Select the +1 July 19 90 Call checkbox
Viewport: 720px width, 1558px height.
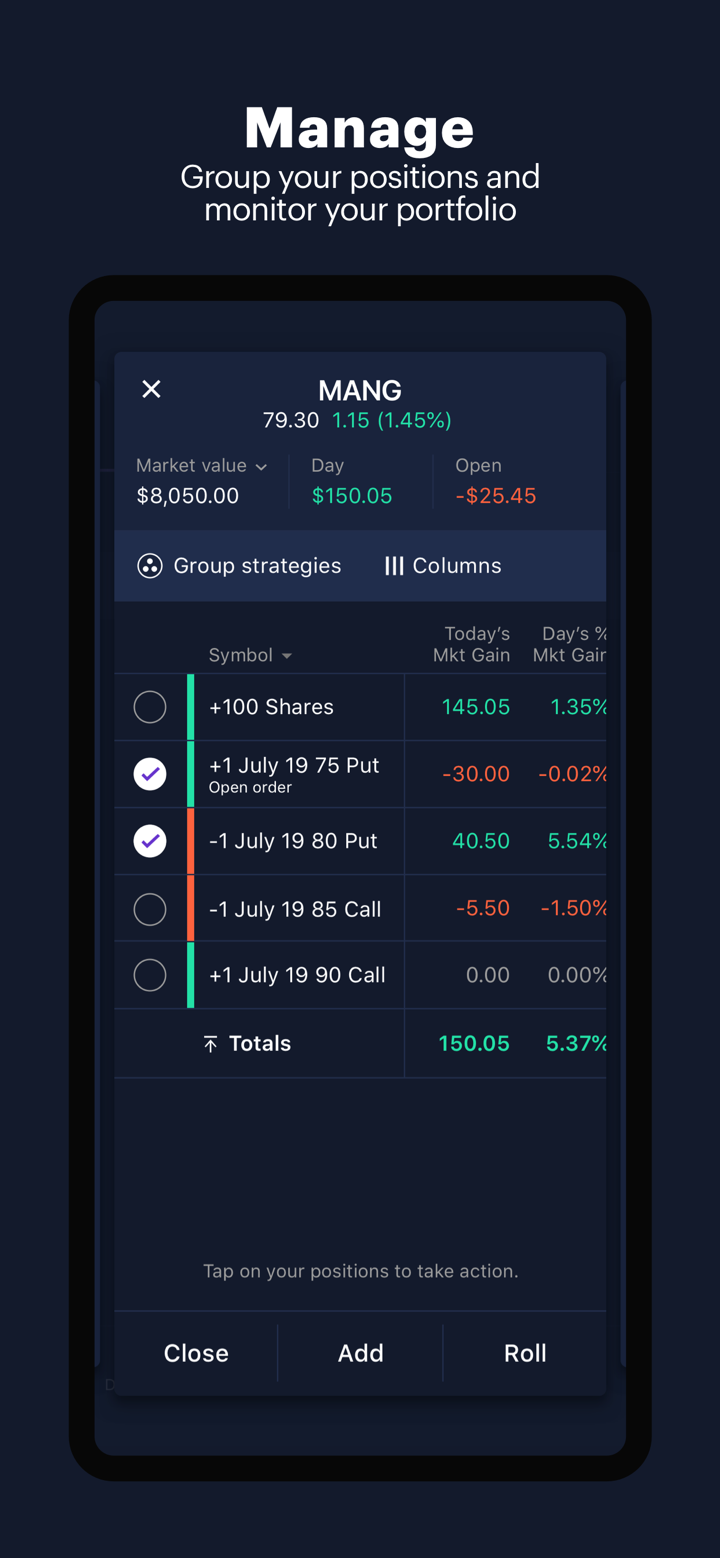(150, 975)
